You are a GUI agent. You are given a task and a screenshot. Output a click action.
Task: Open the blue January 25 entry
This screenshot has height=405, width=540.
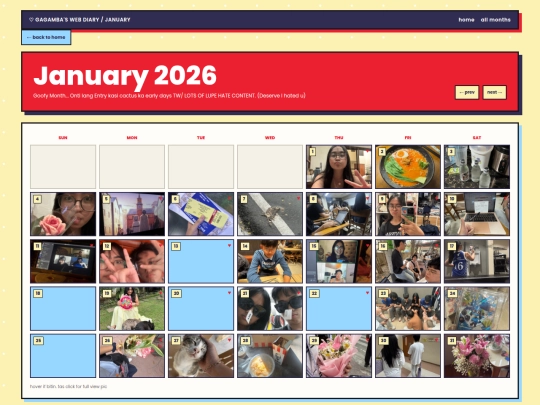pos(63,356)
